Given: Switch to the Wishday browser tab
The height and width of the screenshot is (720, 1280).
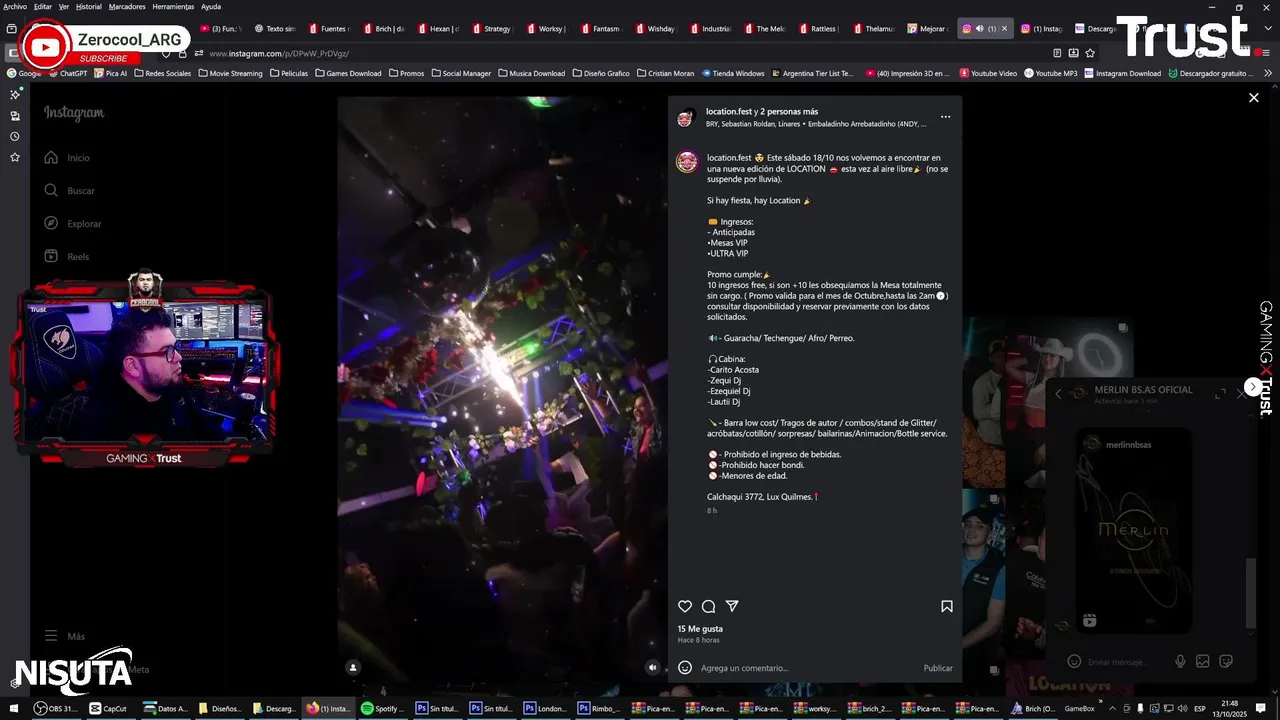Looking at the screenshot, I should pyautogui.click(x=654, y=29).
